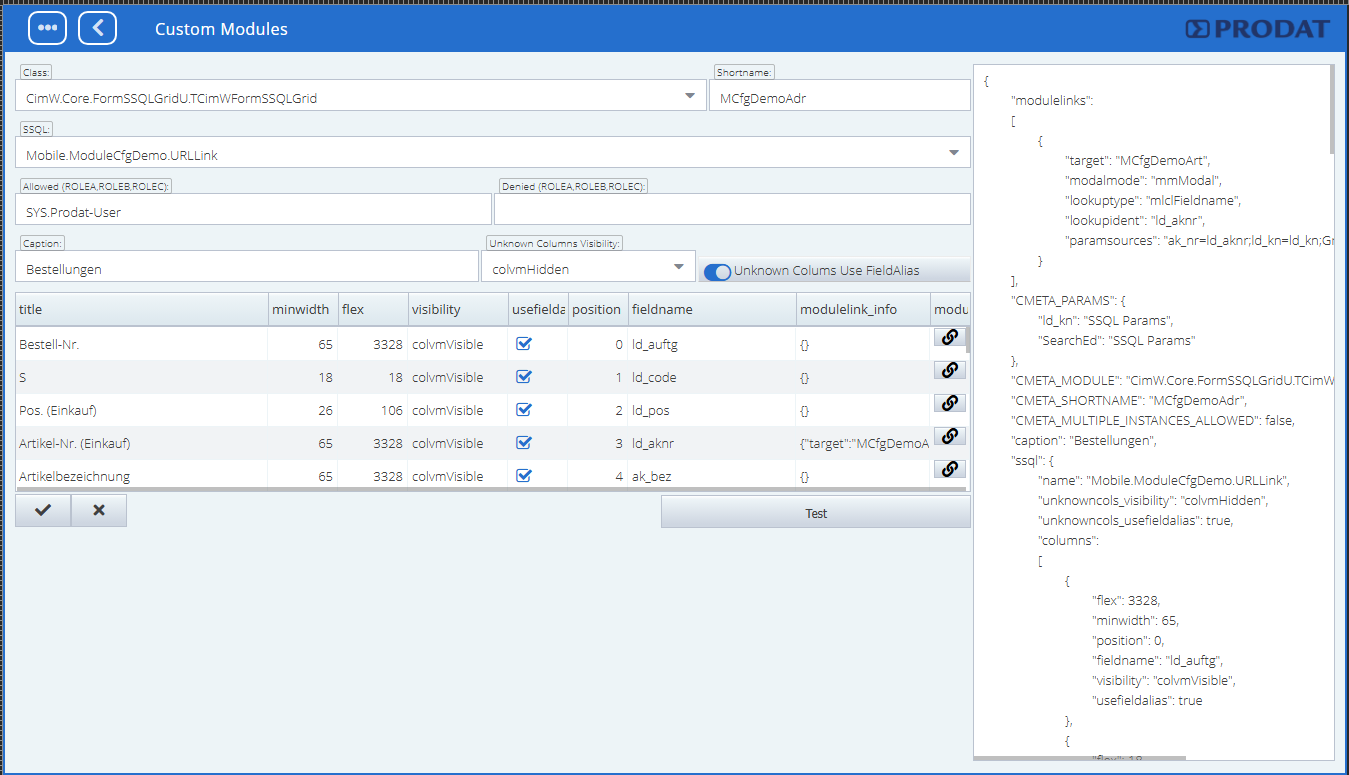Cancel with the X button
The image size is (1349, 775).
pos(99,511)
